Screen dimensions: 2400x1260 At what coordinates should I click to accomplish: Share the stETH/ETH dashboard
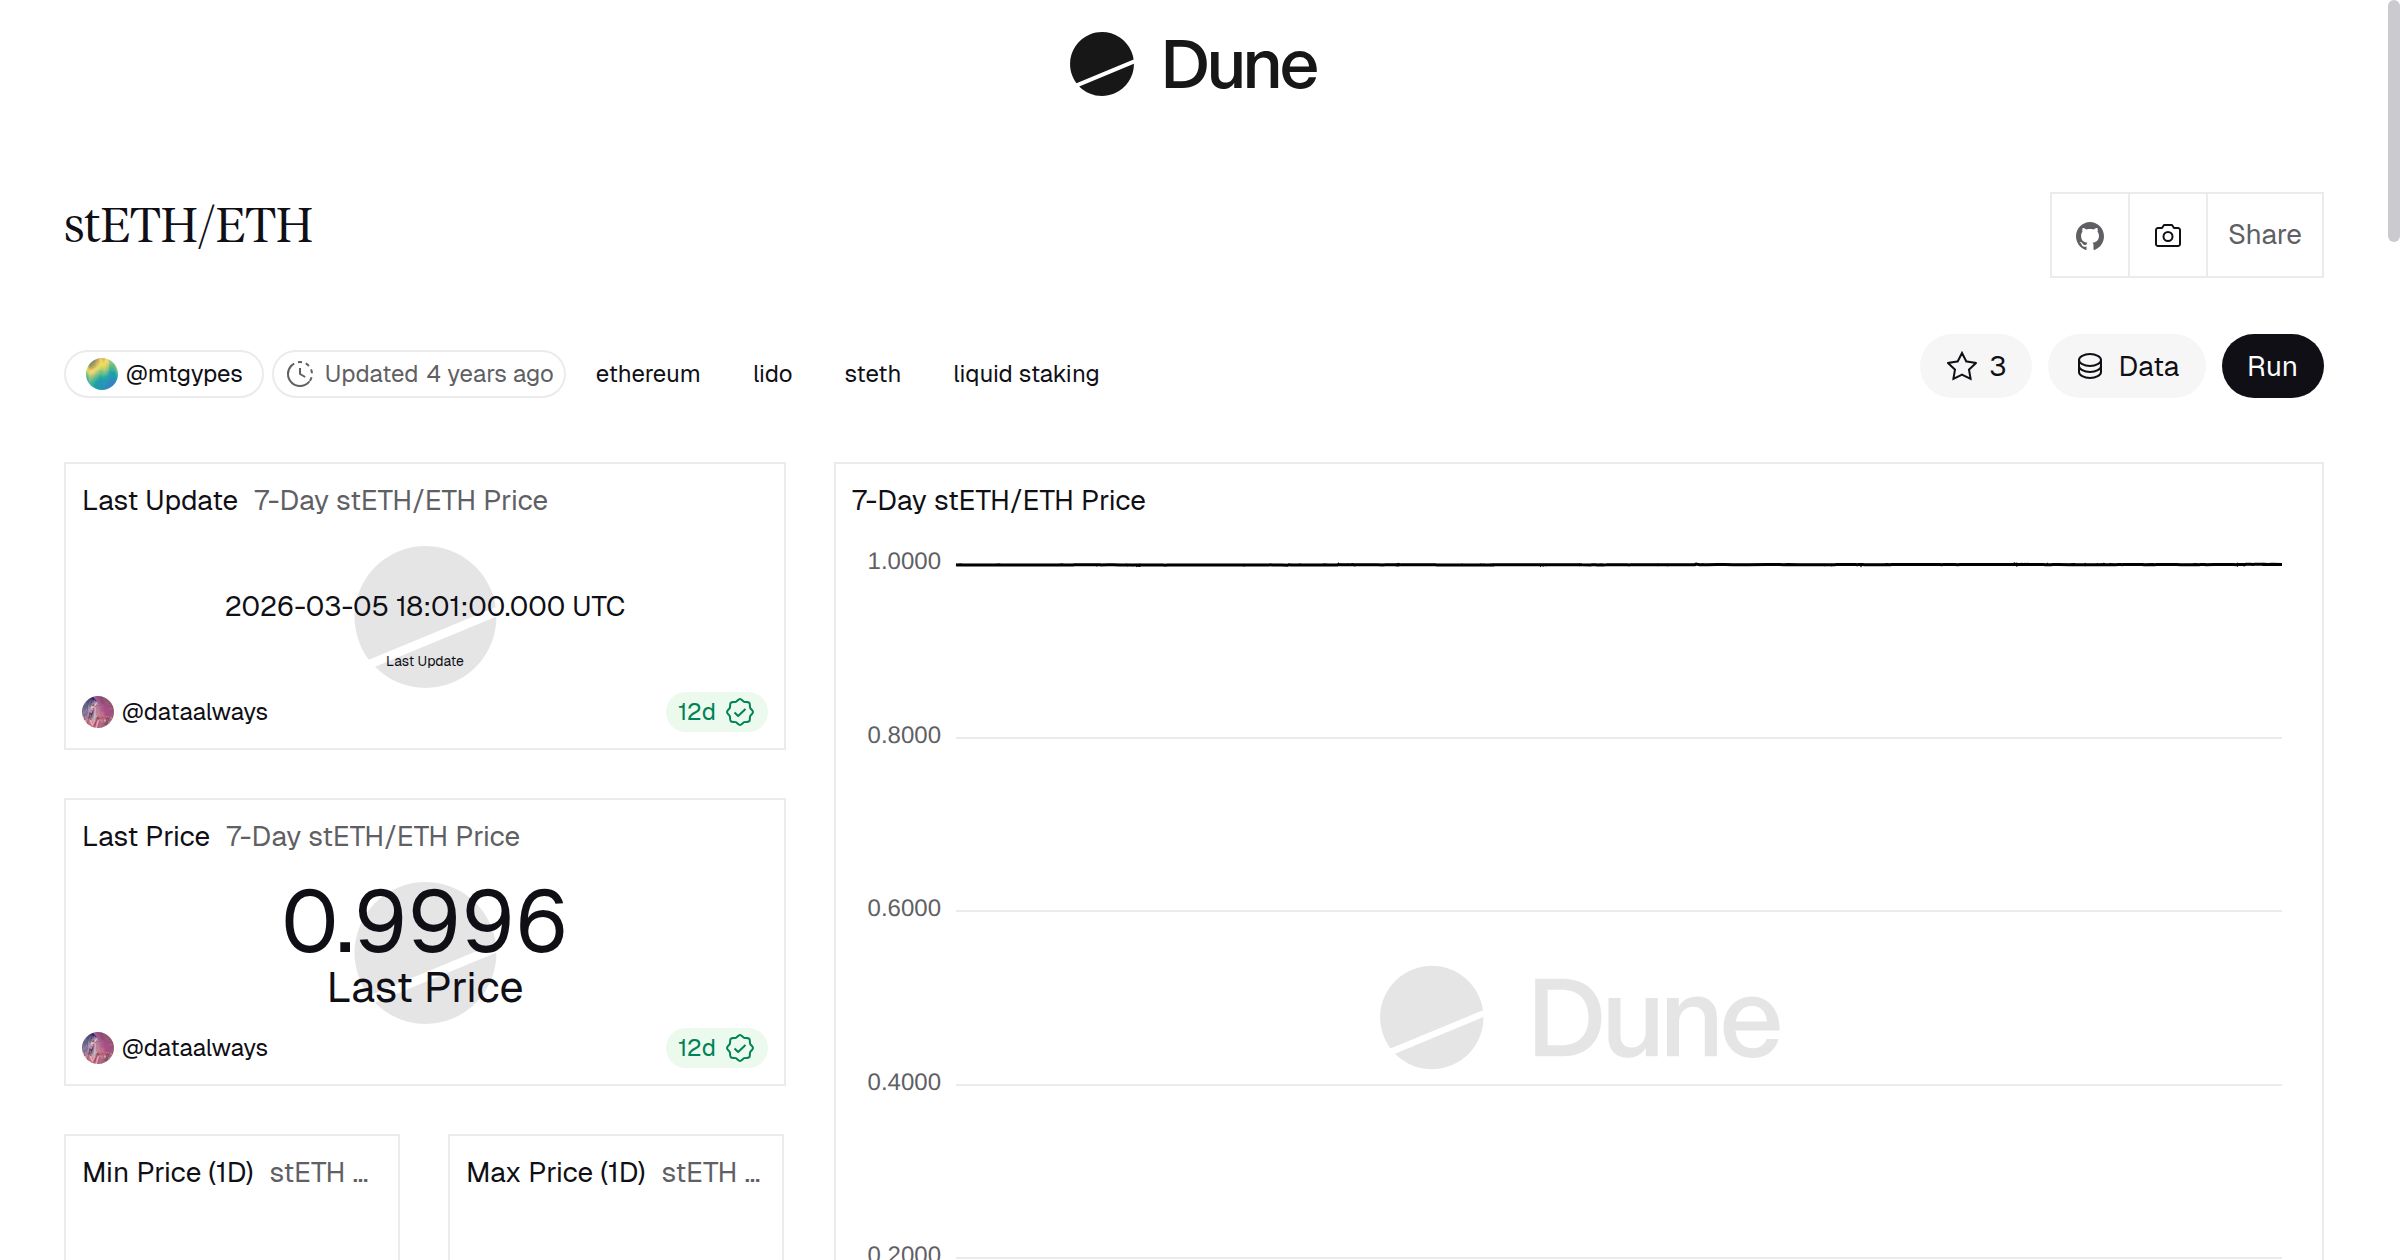tap(2264, 235)
